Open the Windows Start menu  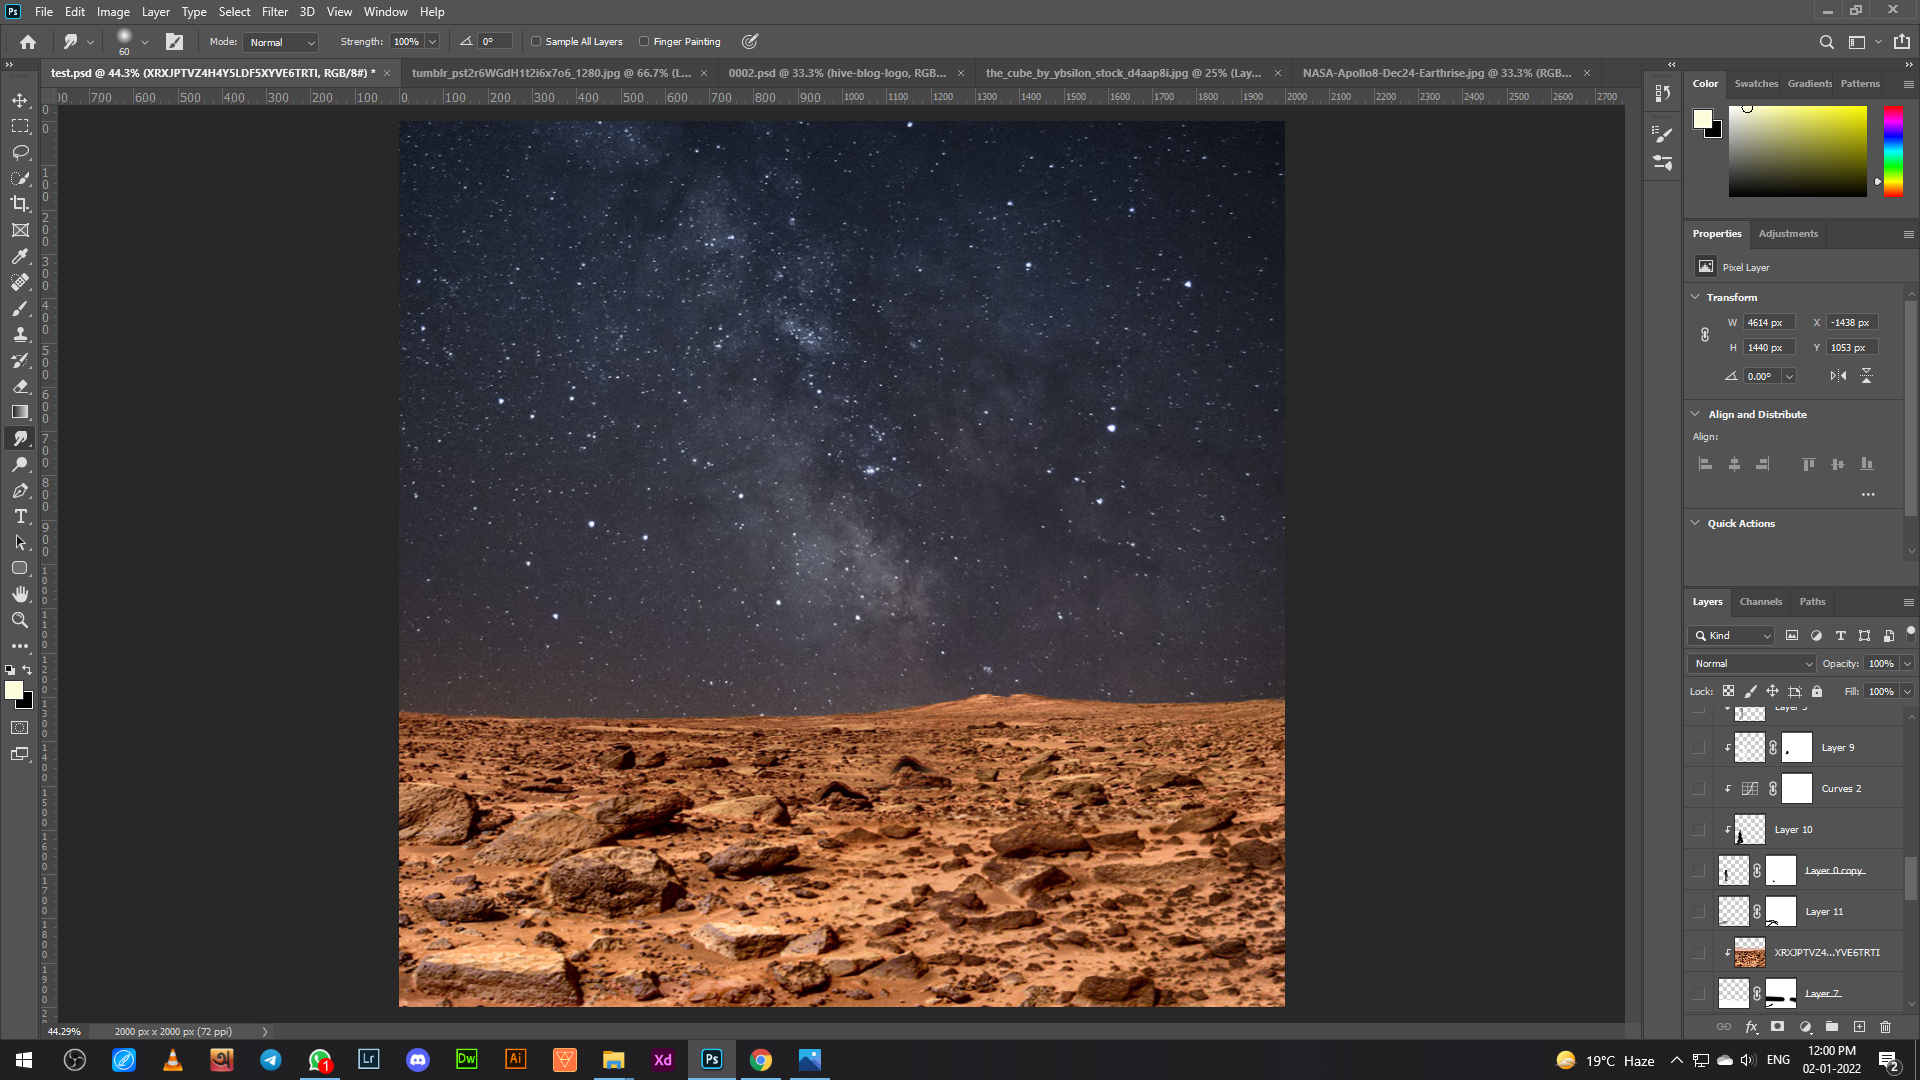[x=24, y=1060]
